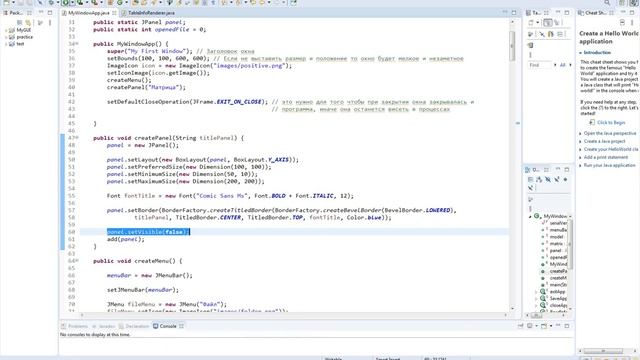640x360 pixels.
Task: Expand the exitApp class in the Outline
Action: tap(536, 292)
